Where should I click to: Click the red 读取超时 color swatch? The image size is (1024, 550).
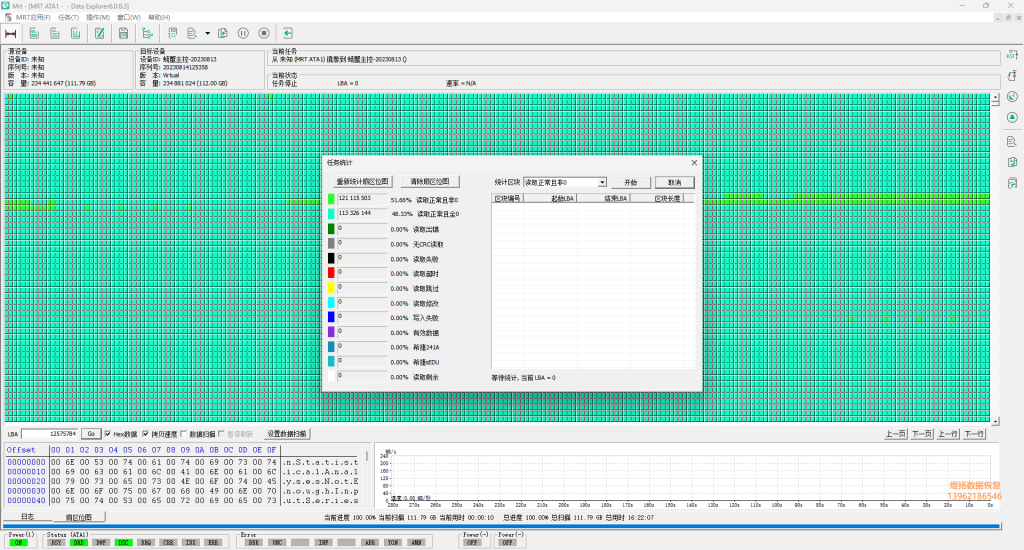tap(331, 272)
